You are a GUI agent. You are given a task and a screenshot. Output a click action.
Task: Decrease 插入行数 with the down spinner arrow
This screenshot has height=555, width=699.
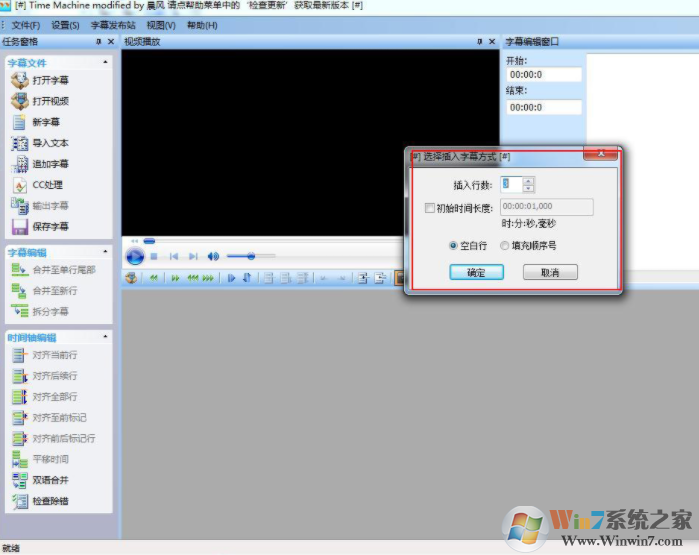pos(528,189)
